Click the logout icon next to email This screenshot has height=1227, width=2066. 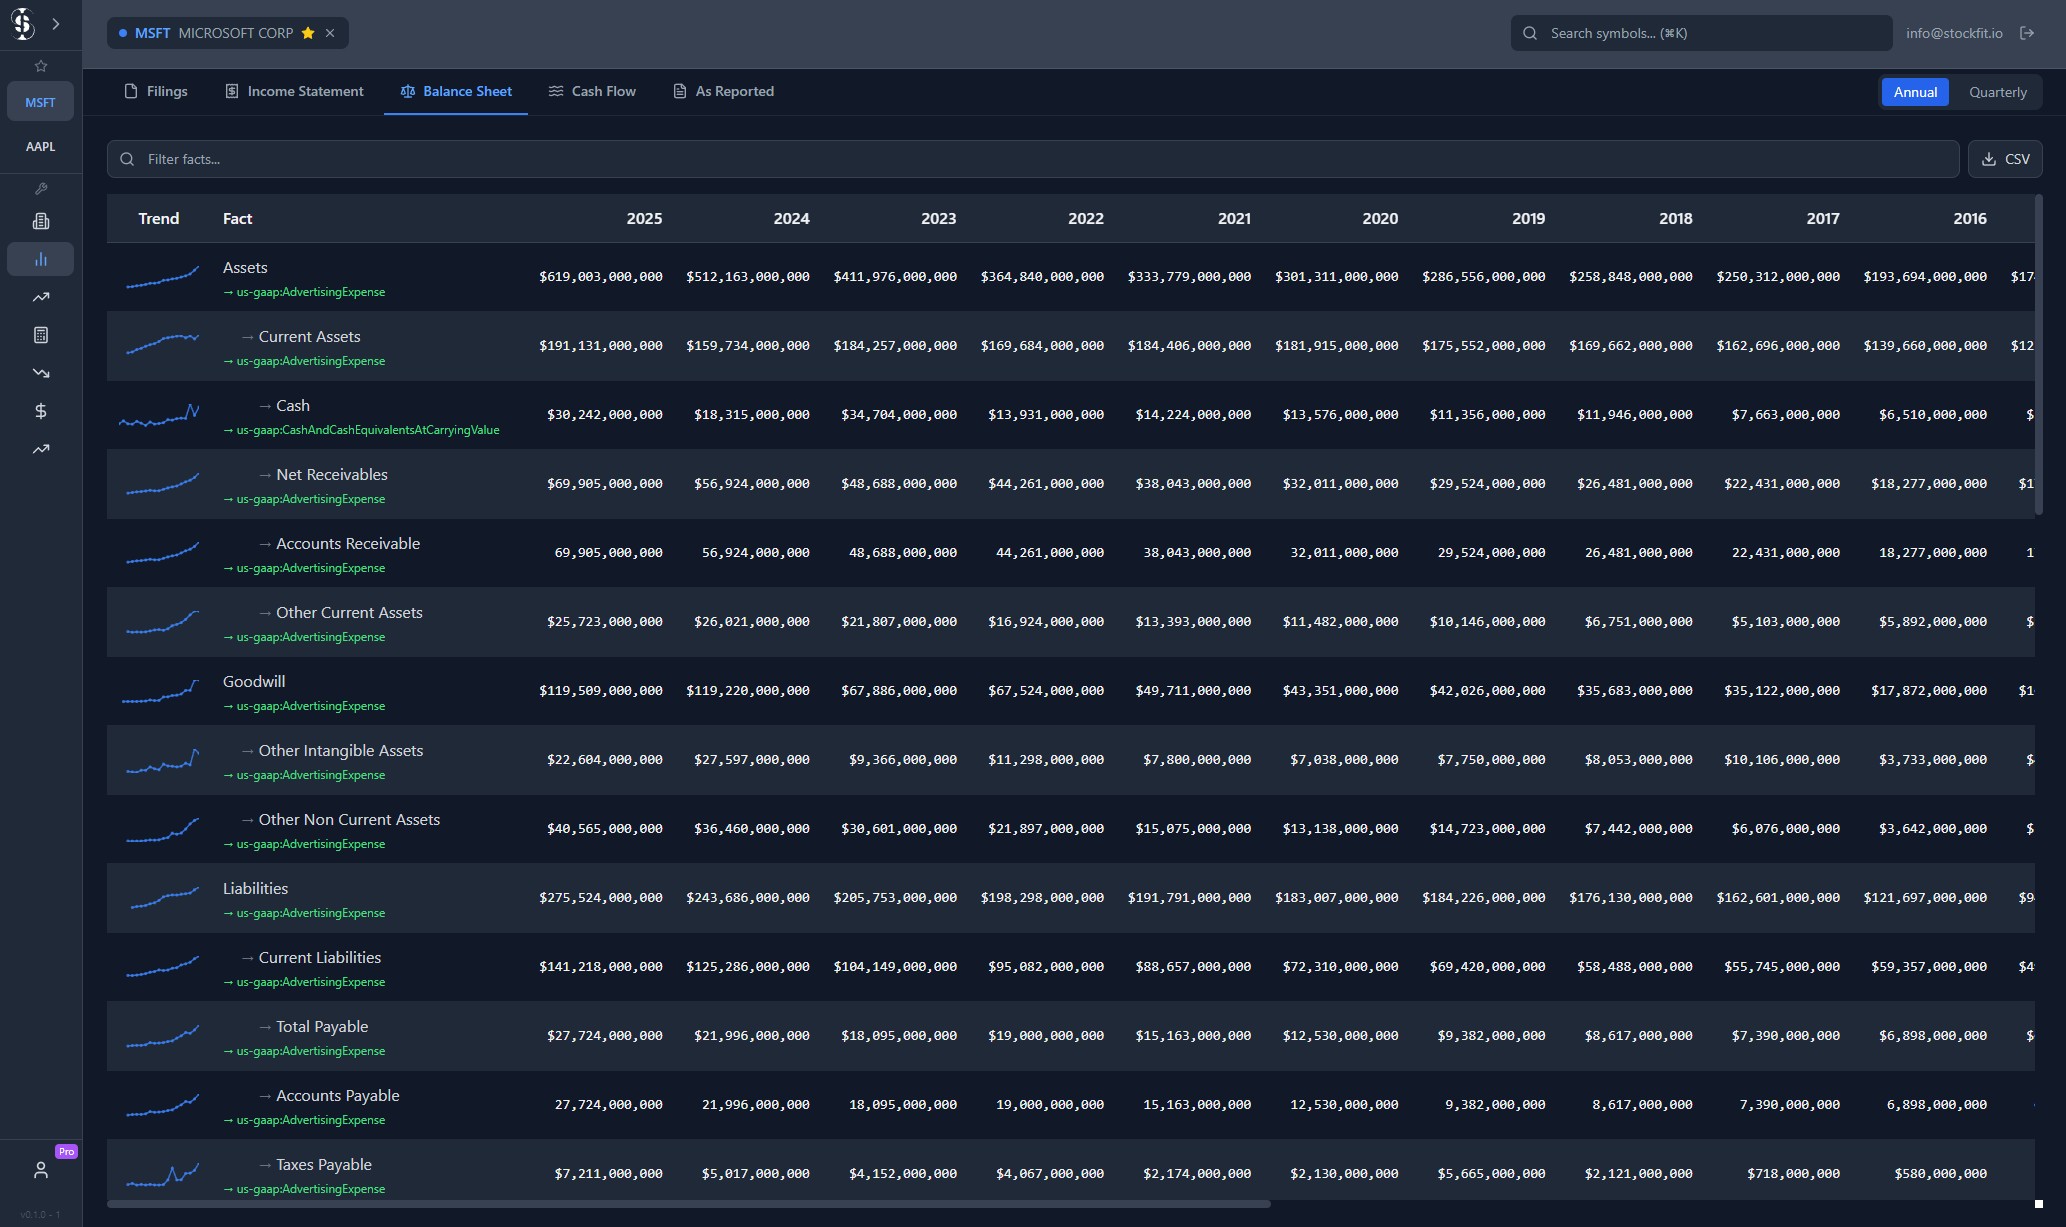(2027, 33)
